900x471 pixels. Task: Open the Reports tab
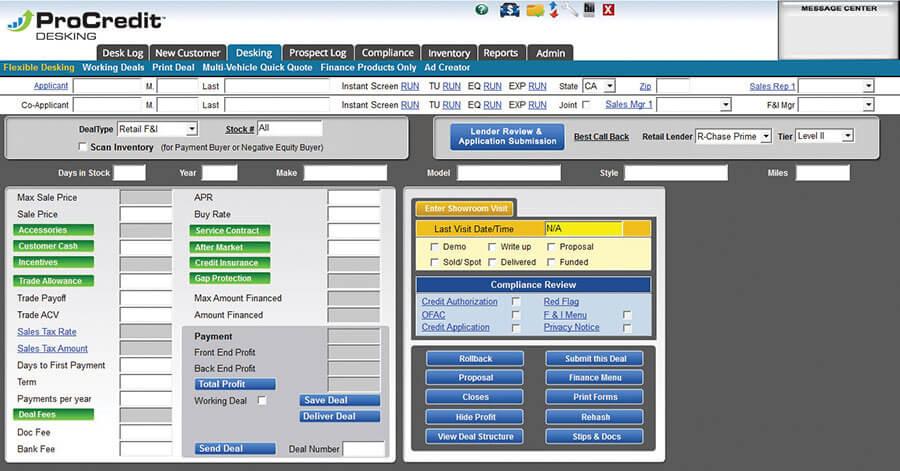click(x=501, y=53)
